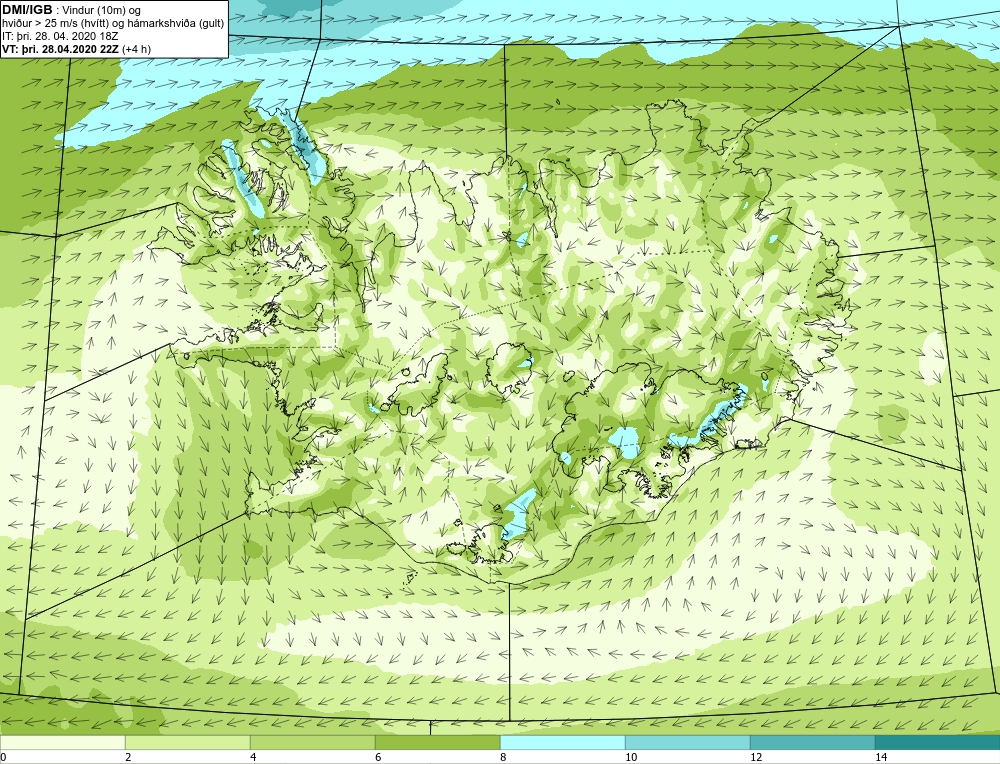
Task: Click the 'Vindur (10m) og' text
Action: coord(102,11)
